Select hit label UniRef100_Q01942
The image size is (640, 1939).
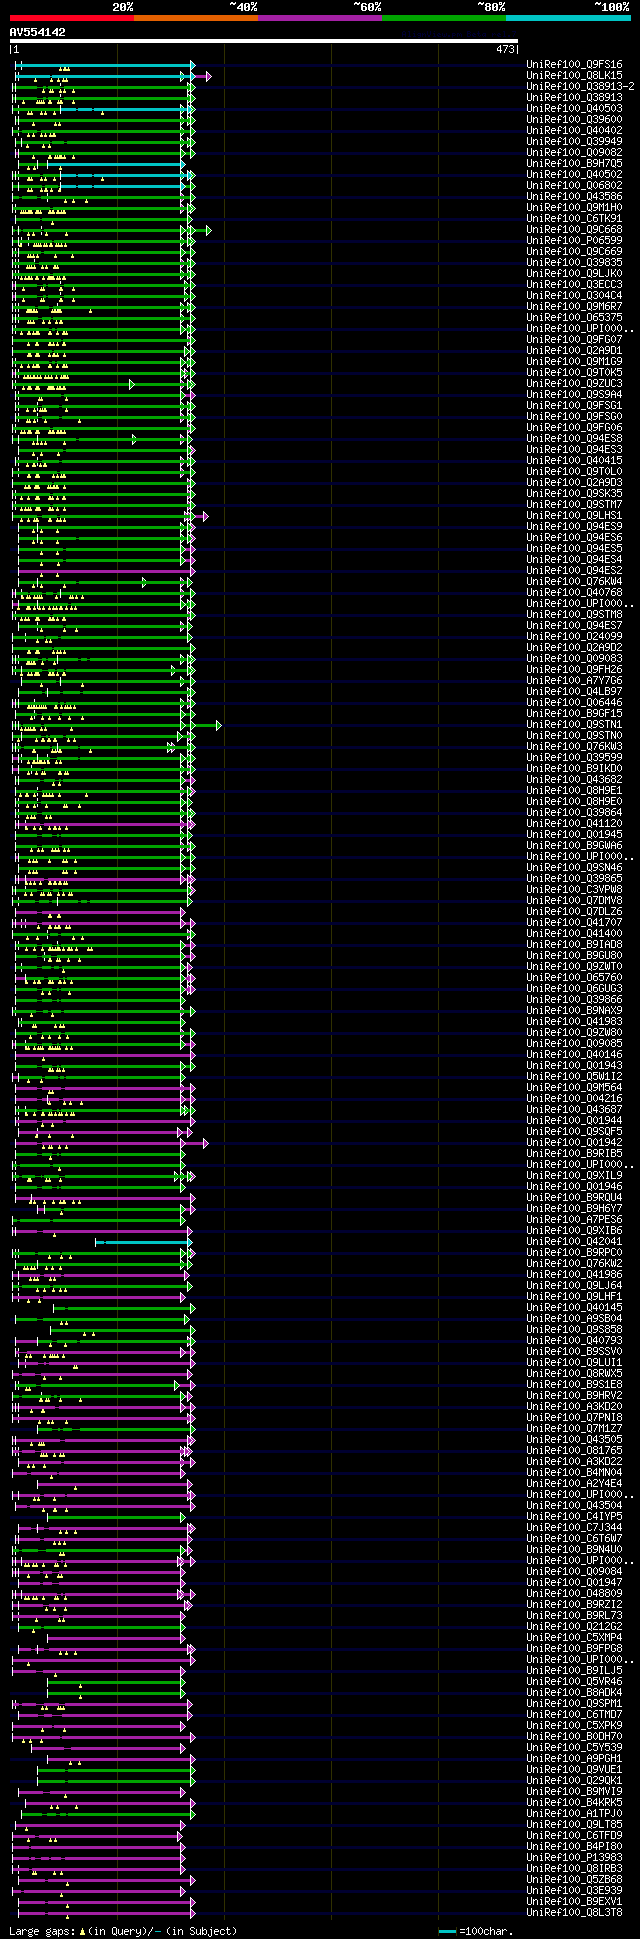574,1142
